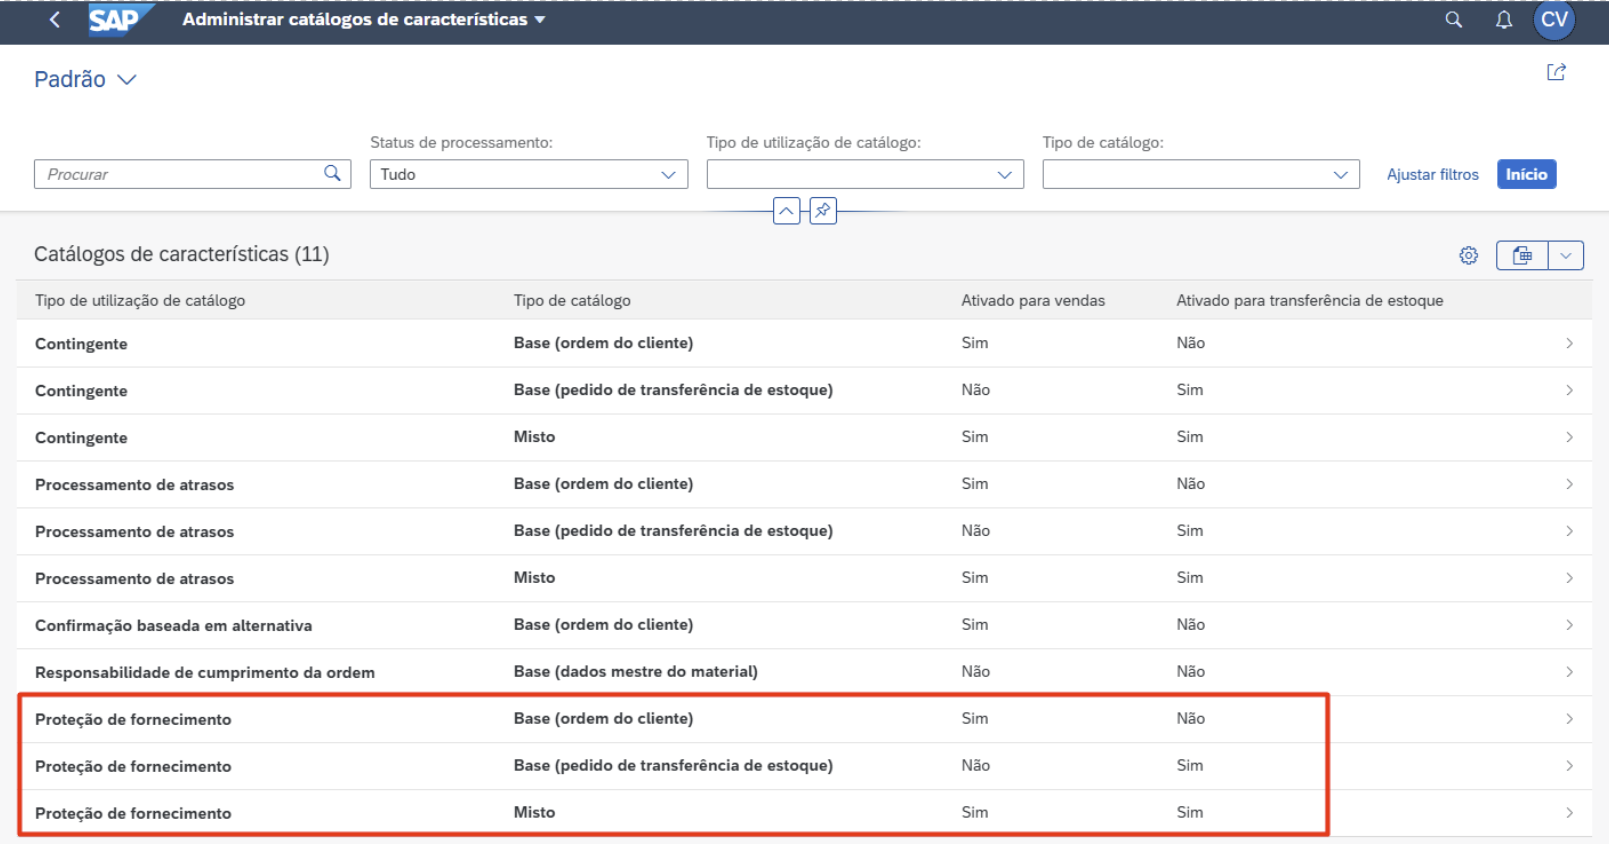Open Responsabilidade de cumprimento da ordem row arrow

tap(1569, 672)
